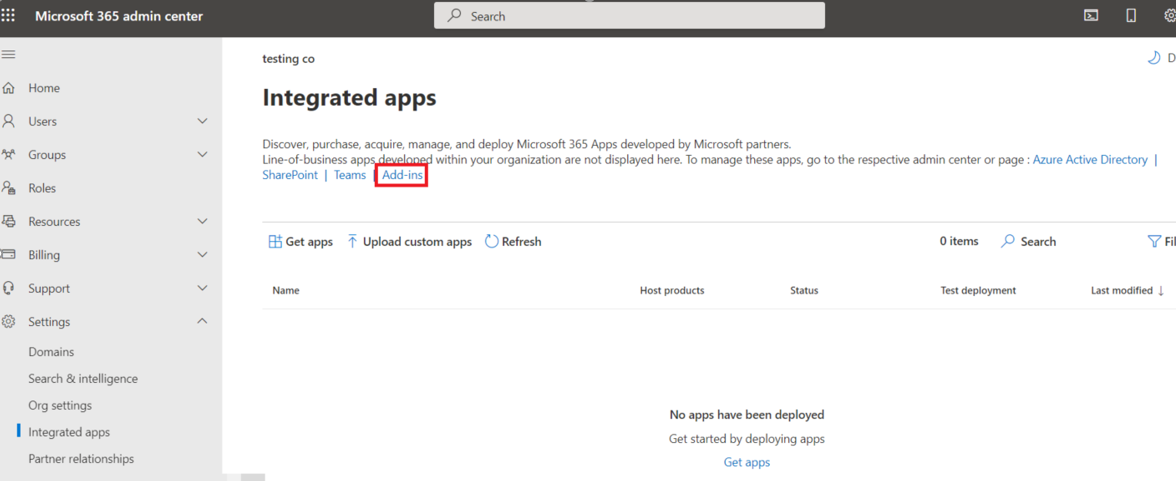Click the Refresh circular arrow icon

[x=491, y=242]
